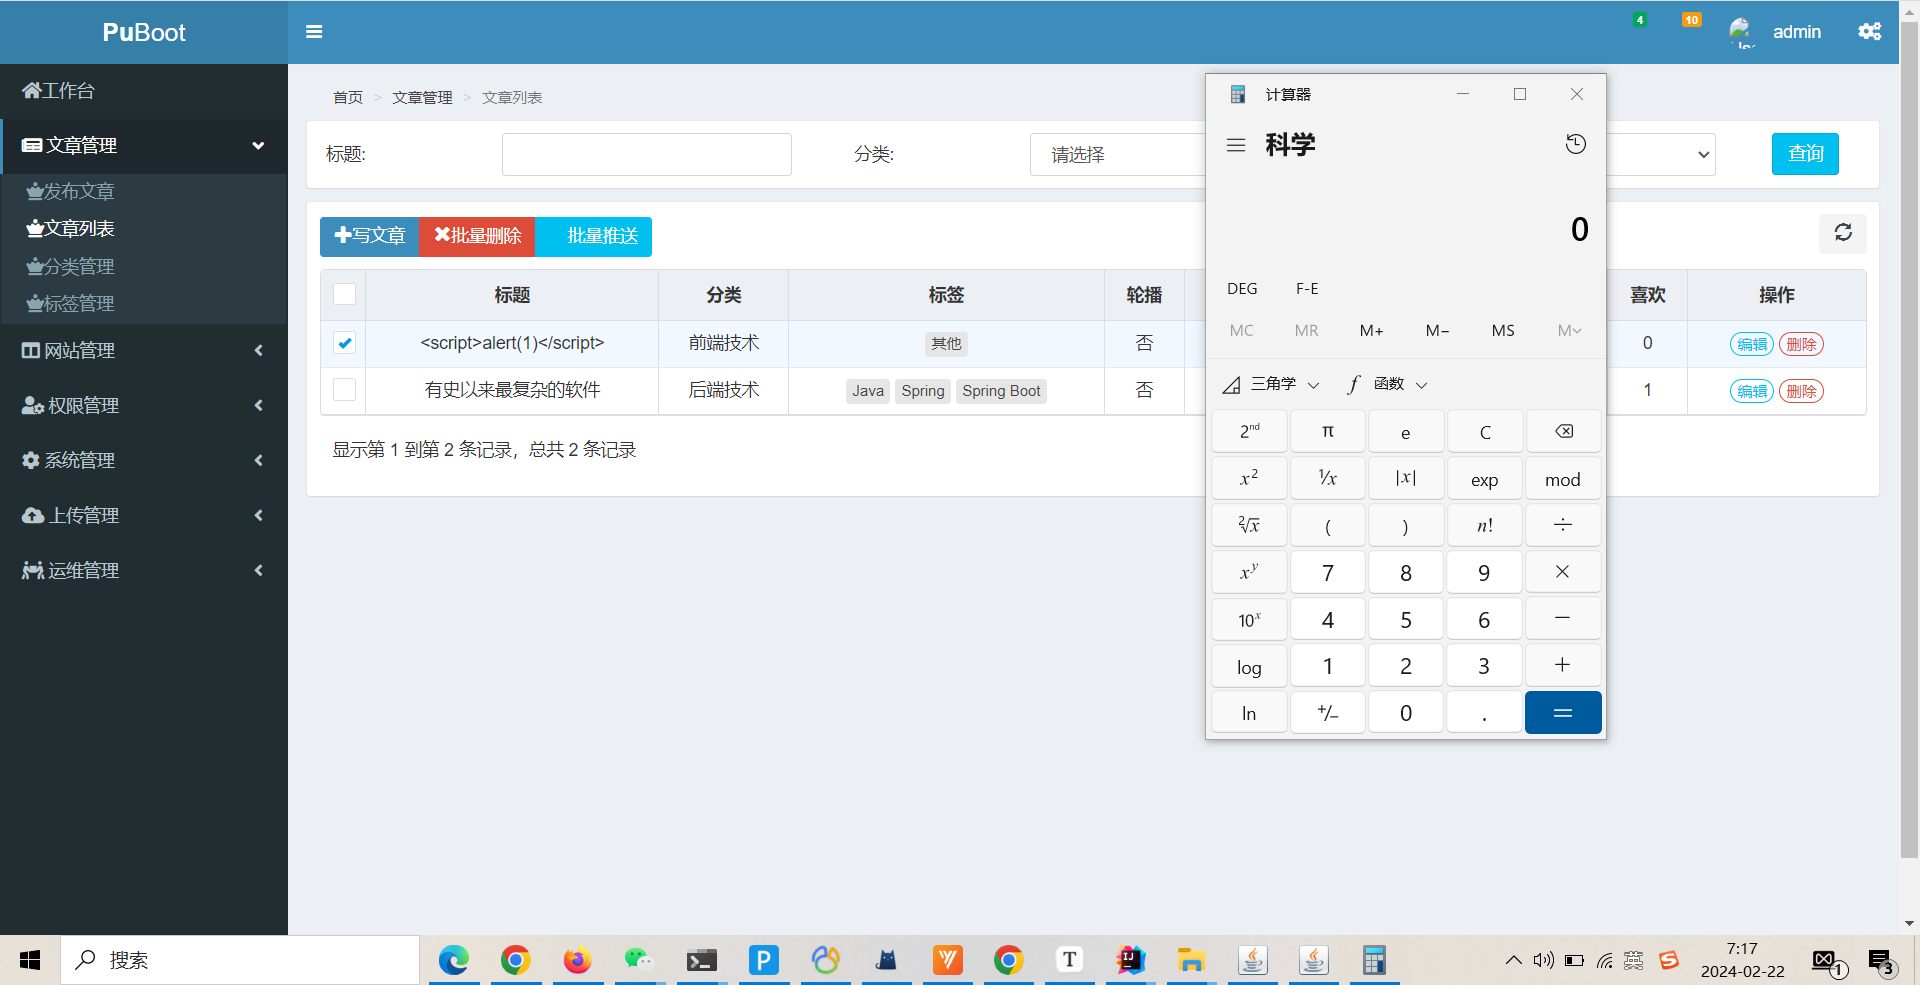Click the calculator x squared key

tap(1249, 478)
